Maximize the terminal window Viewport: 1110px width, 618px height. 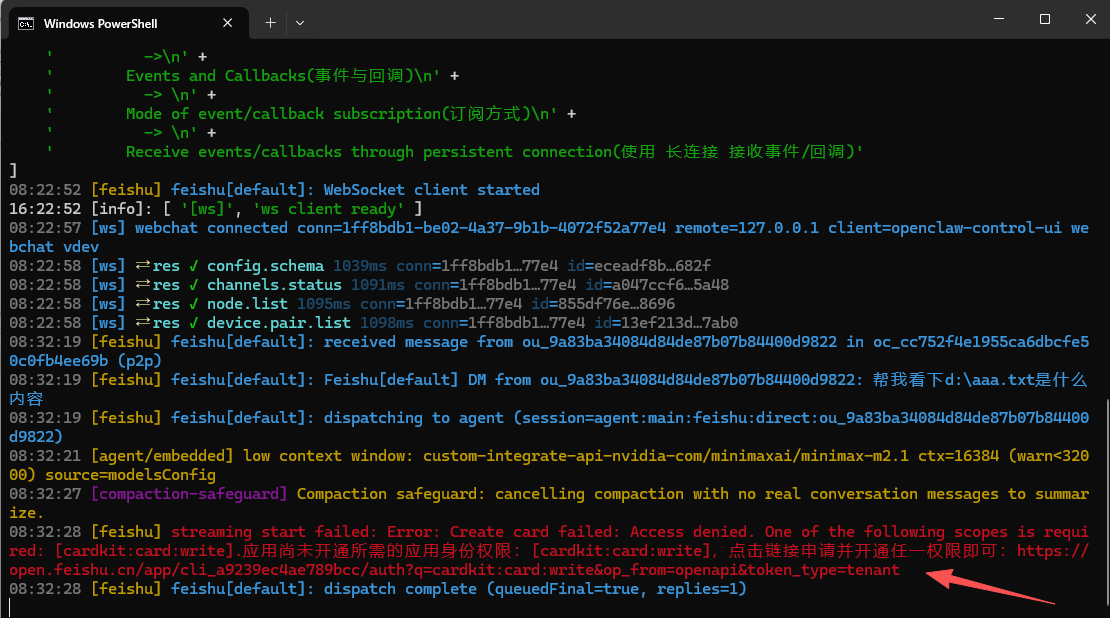[1045, 19]
